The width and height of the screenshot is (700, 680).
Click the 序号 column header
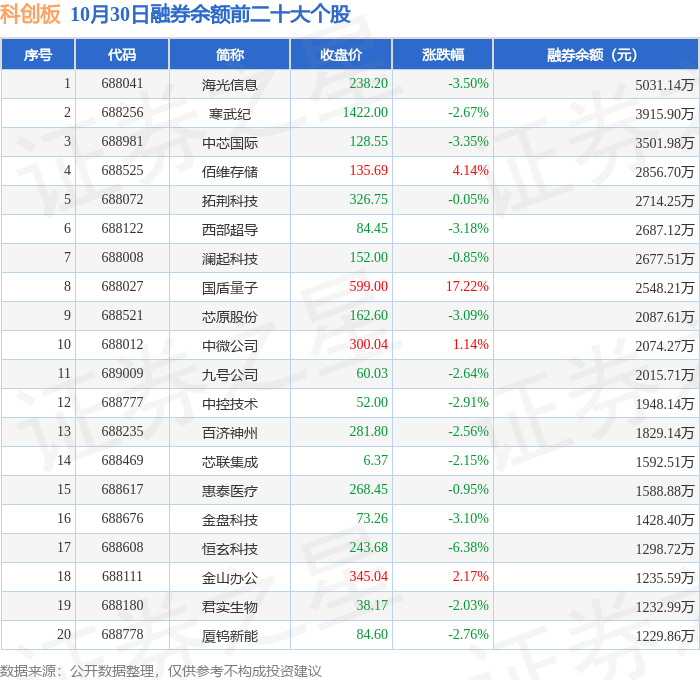(38, 54)
